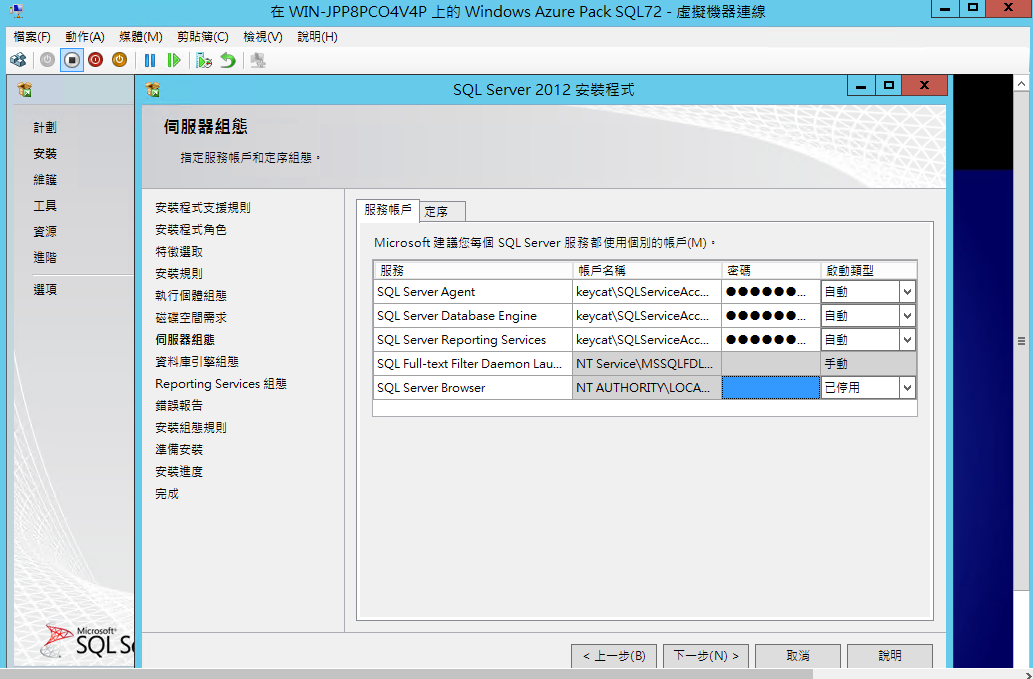Viewport: 1033px width, 679px height.
Task: Click the VM window vertical scrollbar up arrow
Action: click(x=1021, y=84)
